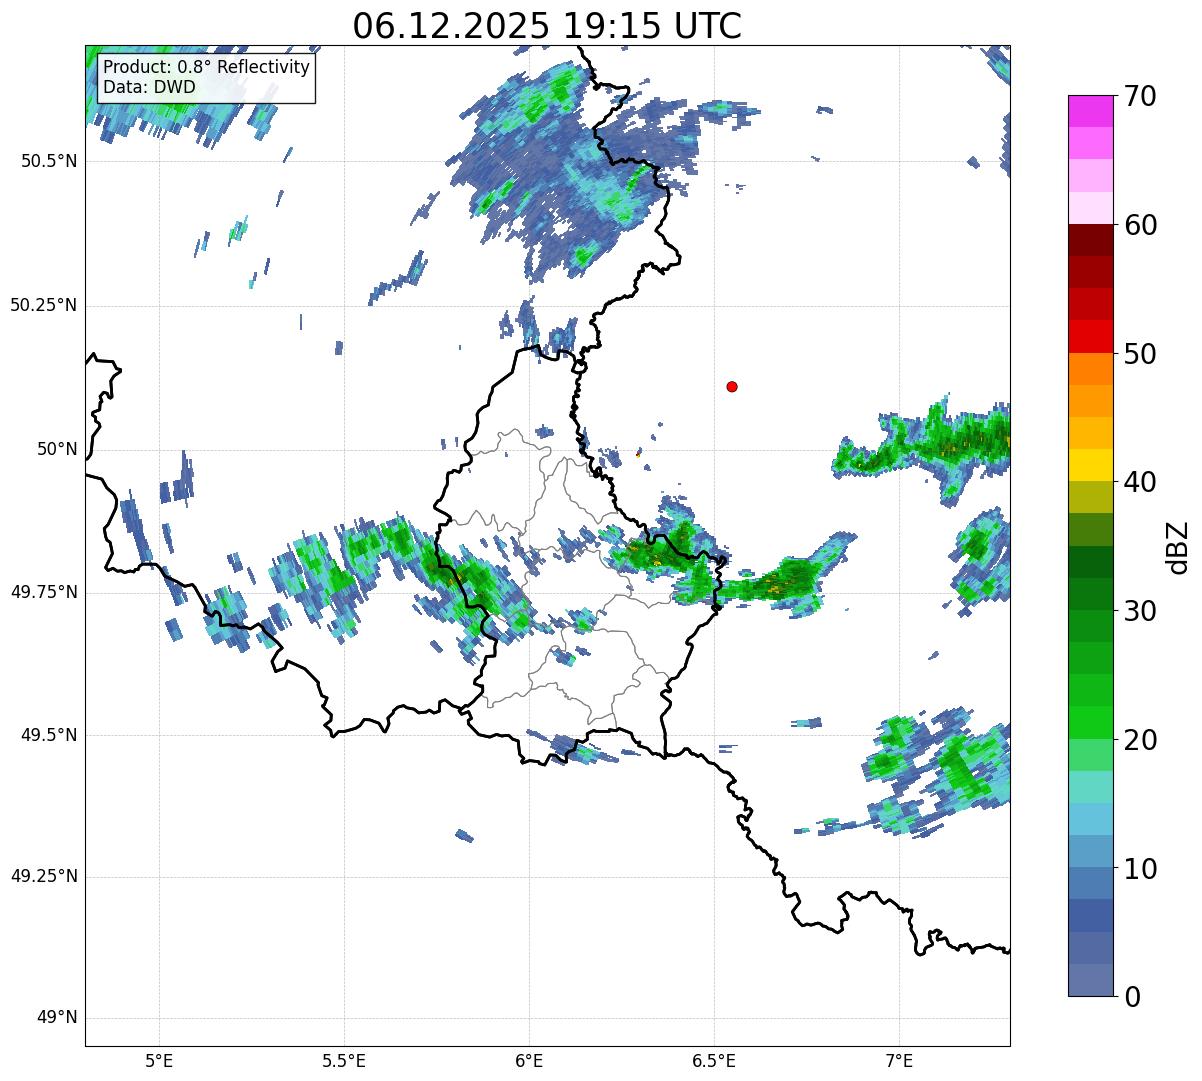
Task: Click the 7°E longitude label
Action: tap(900, 1062)
